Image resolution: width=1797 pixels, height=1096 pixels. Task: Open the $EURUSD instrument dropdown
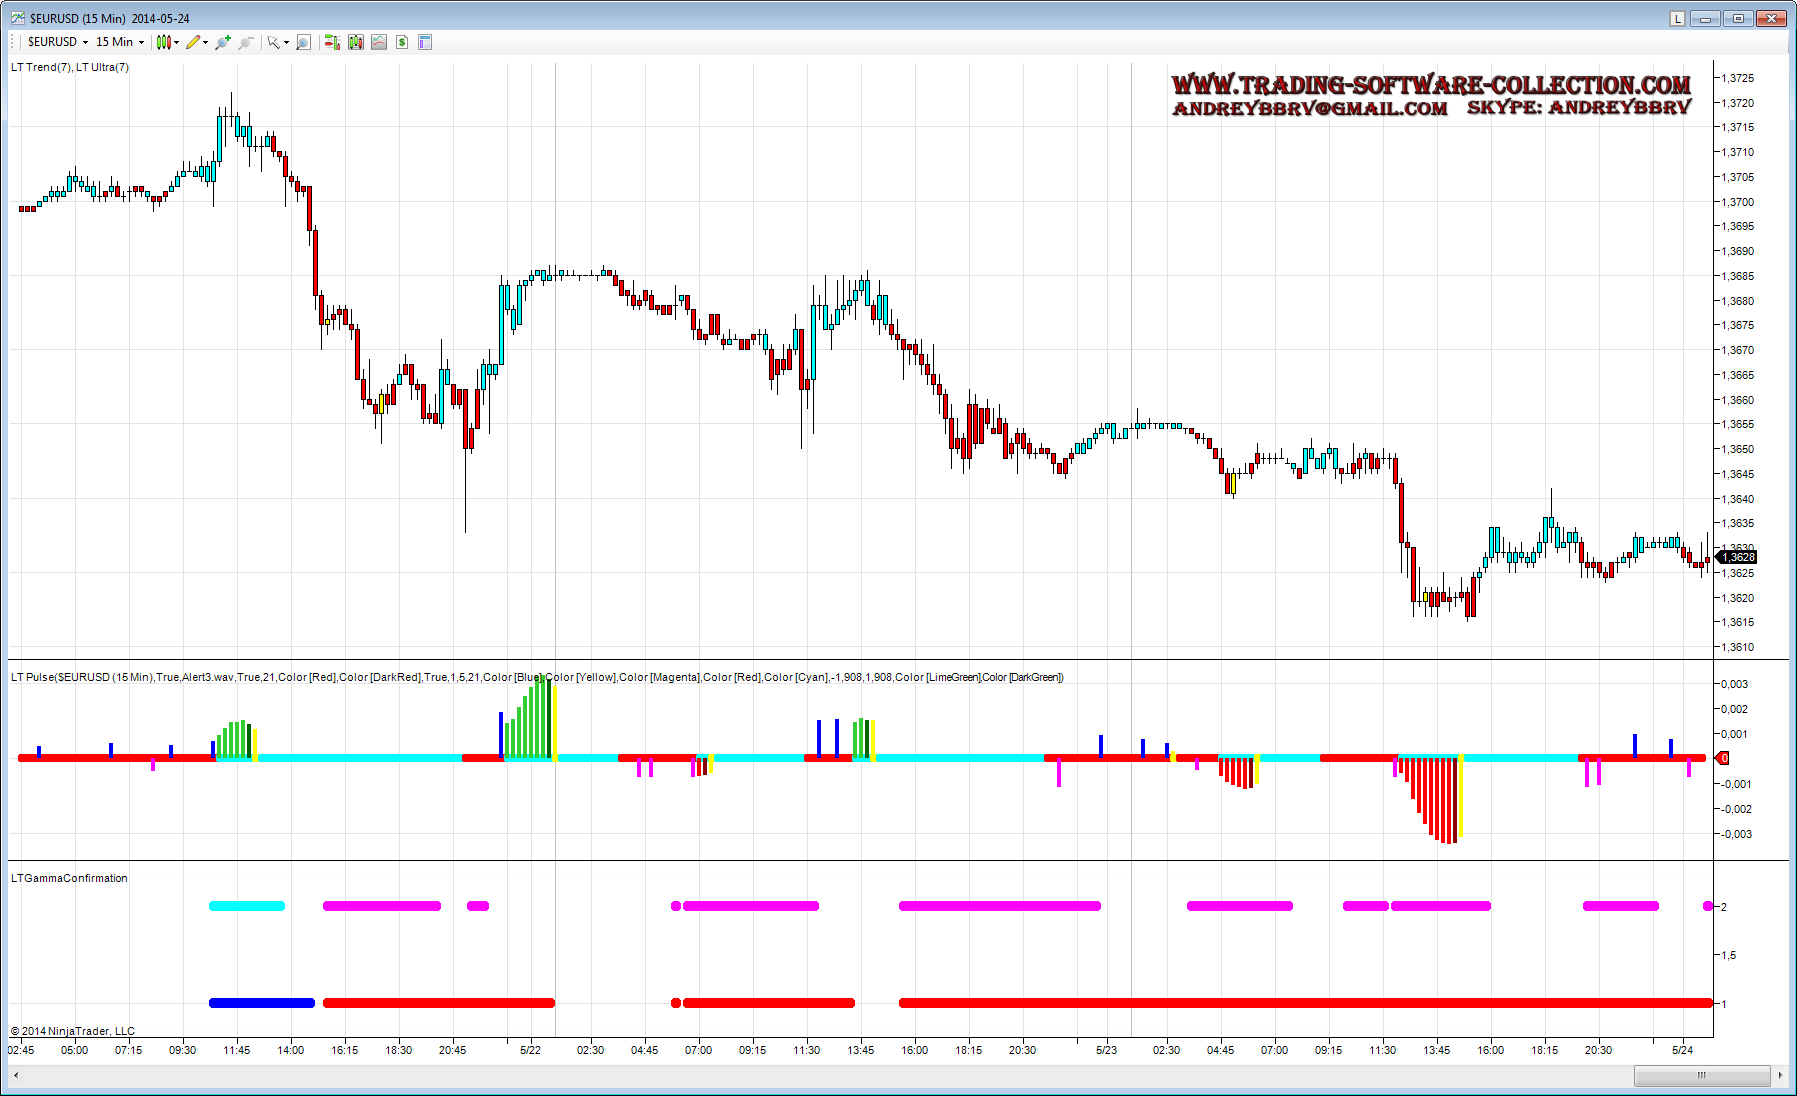point(57,42)
